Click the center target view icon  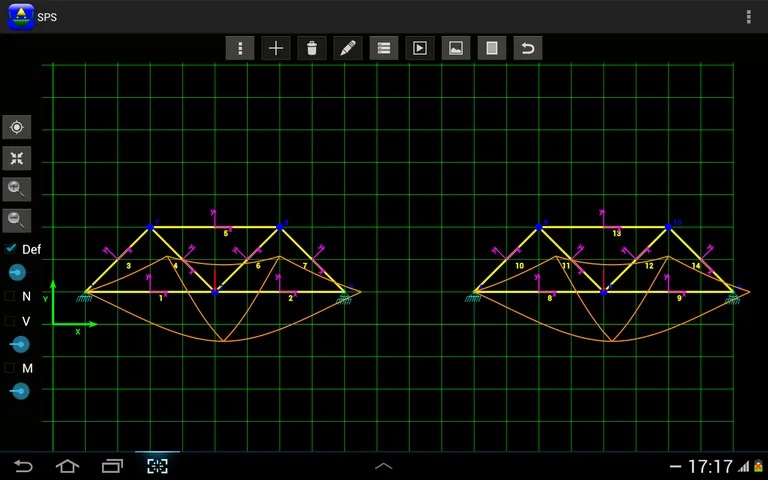17,127
